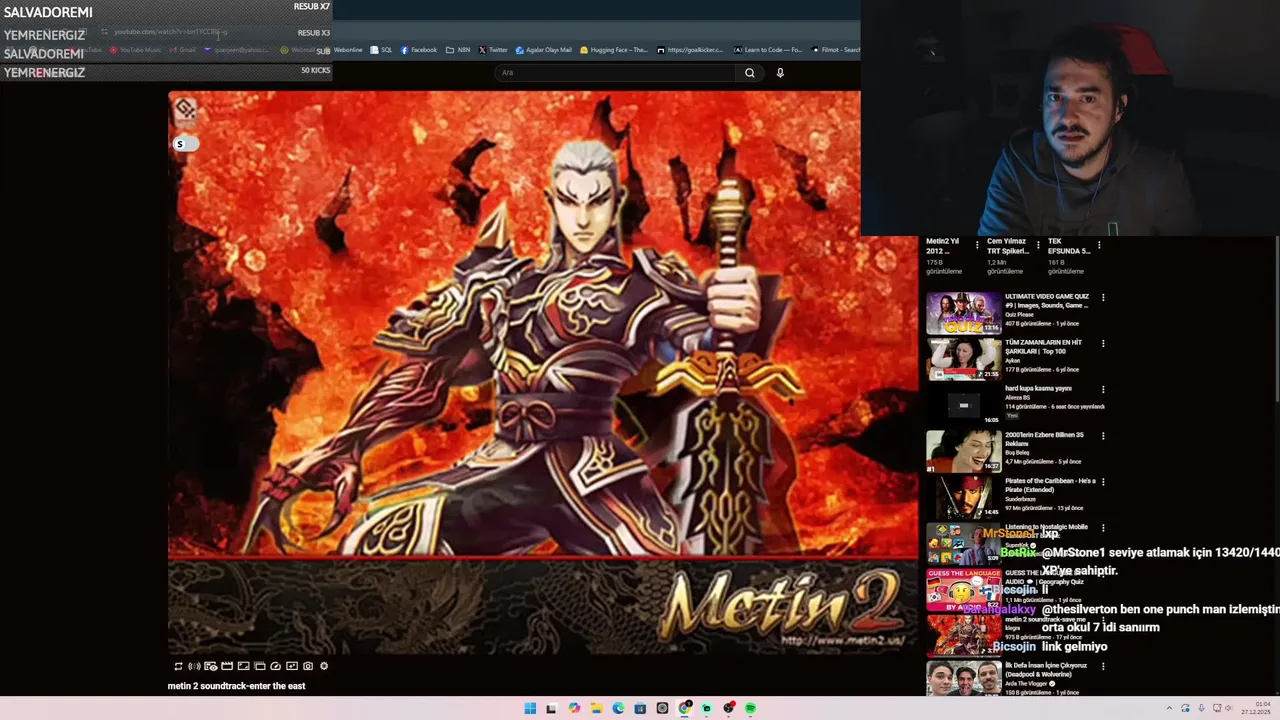
Task: Open more options for Ultimate Video Game Quiz
Action: pyautogui.click(x=1103, y=297)
